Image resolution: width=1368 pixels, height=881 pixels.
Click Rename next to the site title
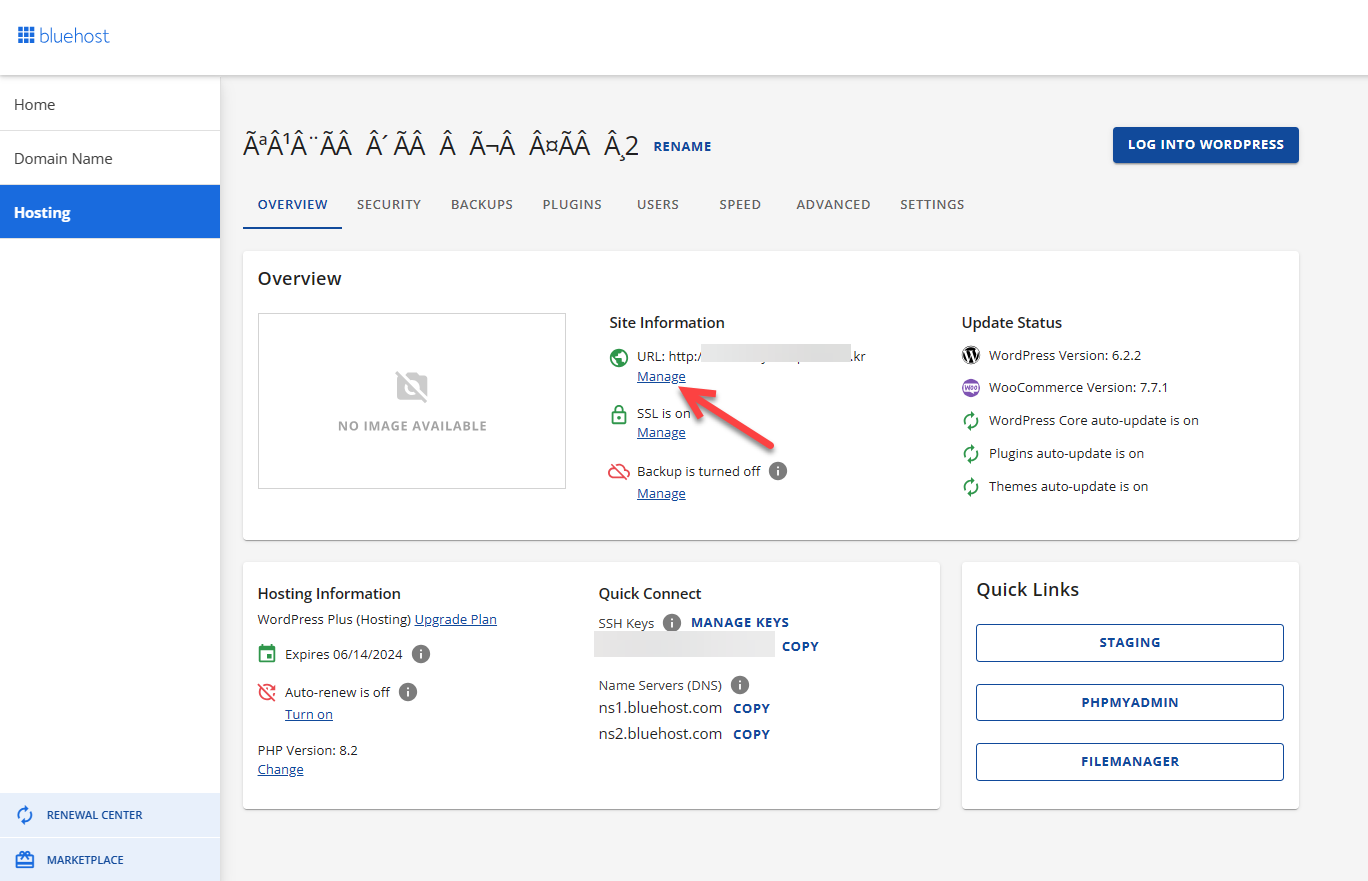tap(682, 147)
